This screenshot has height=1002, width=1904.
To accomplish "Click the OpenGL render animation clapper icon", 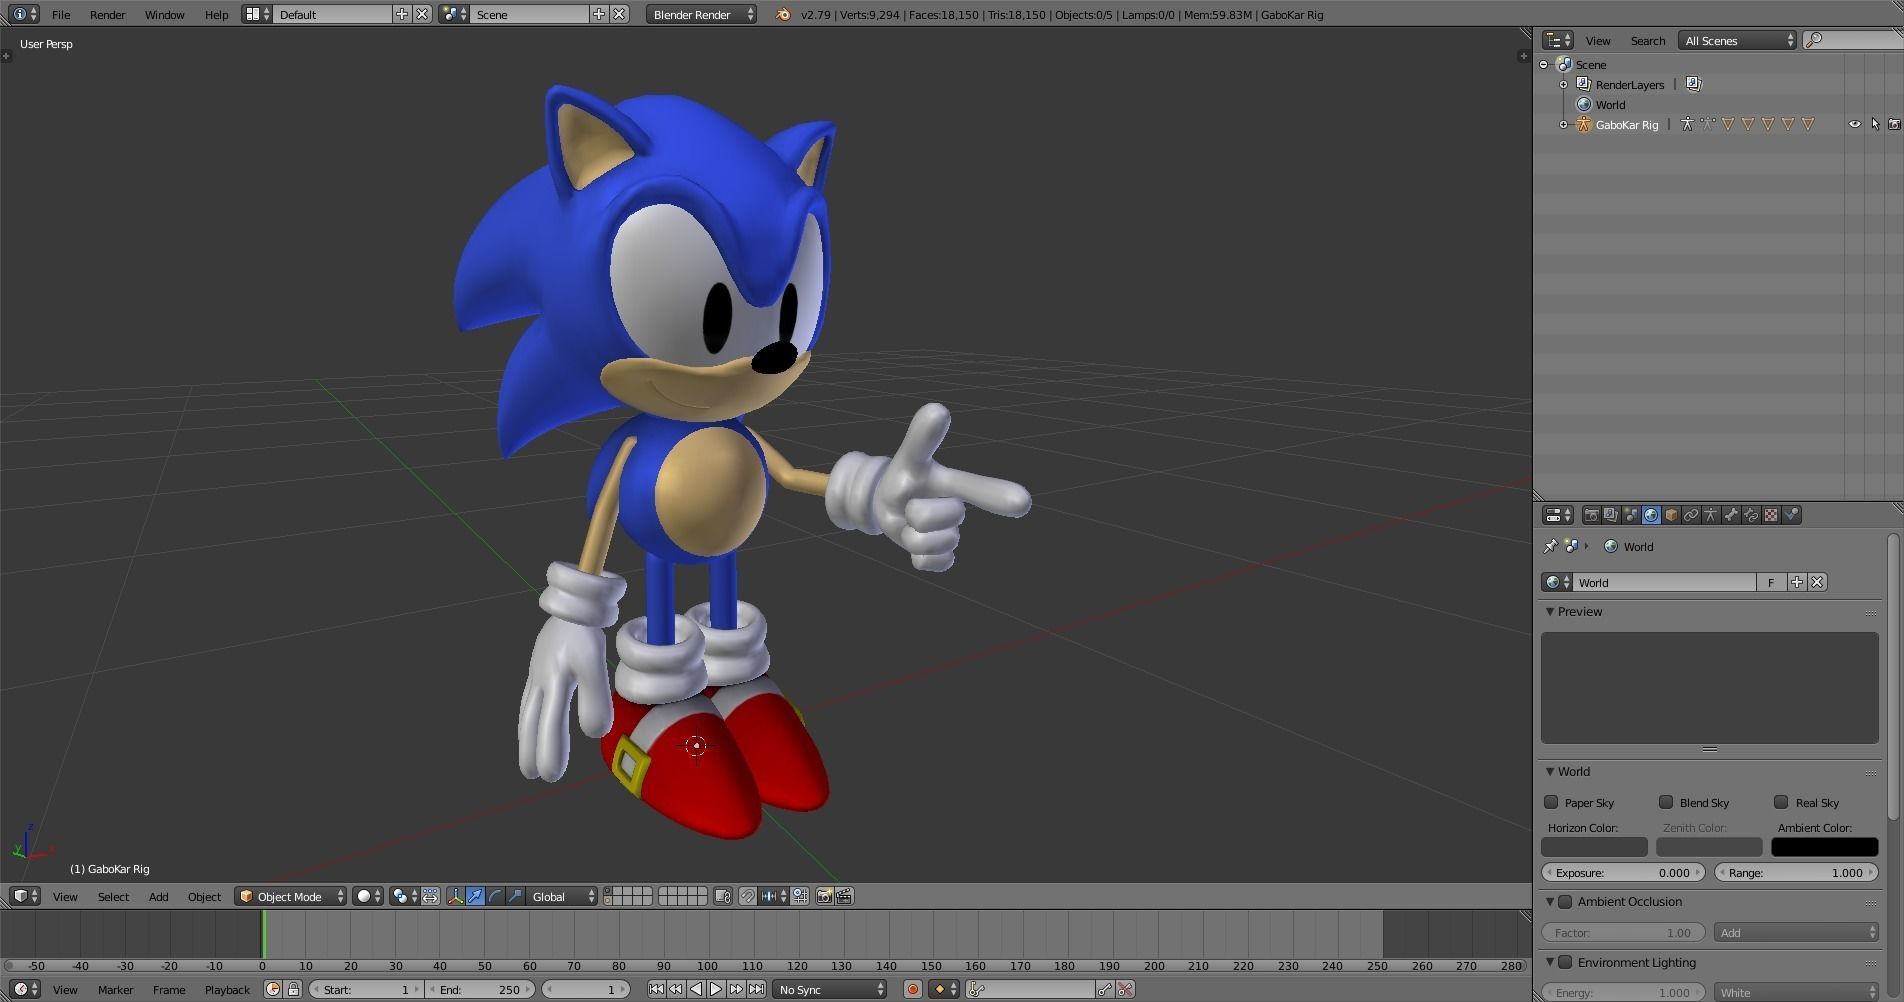I will (844, 896).
